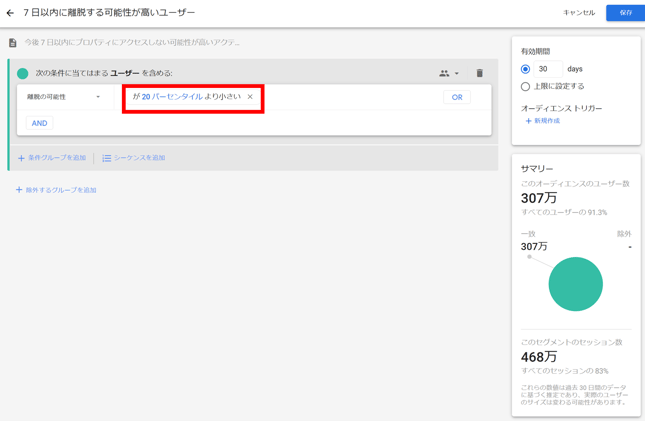Viewport: 645px width, 421px height.
Task: Click 保存 to save the audience
Action: click(x=625, y=13)
